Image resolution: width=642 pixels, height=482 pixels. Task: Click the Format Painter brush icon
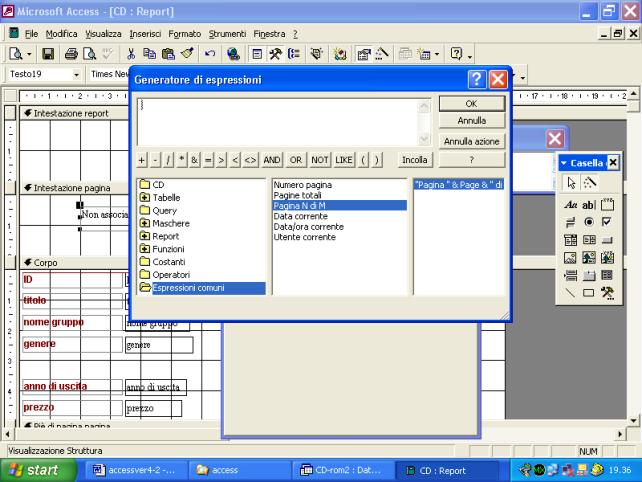[x=187, y=54]
